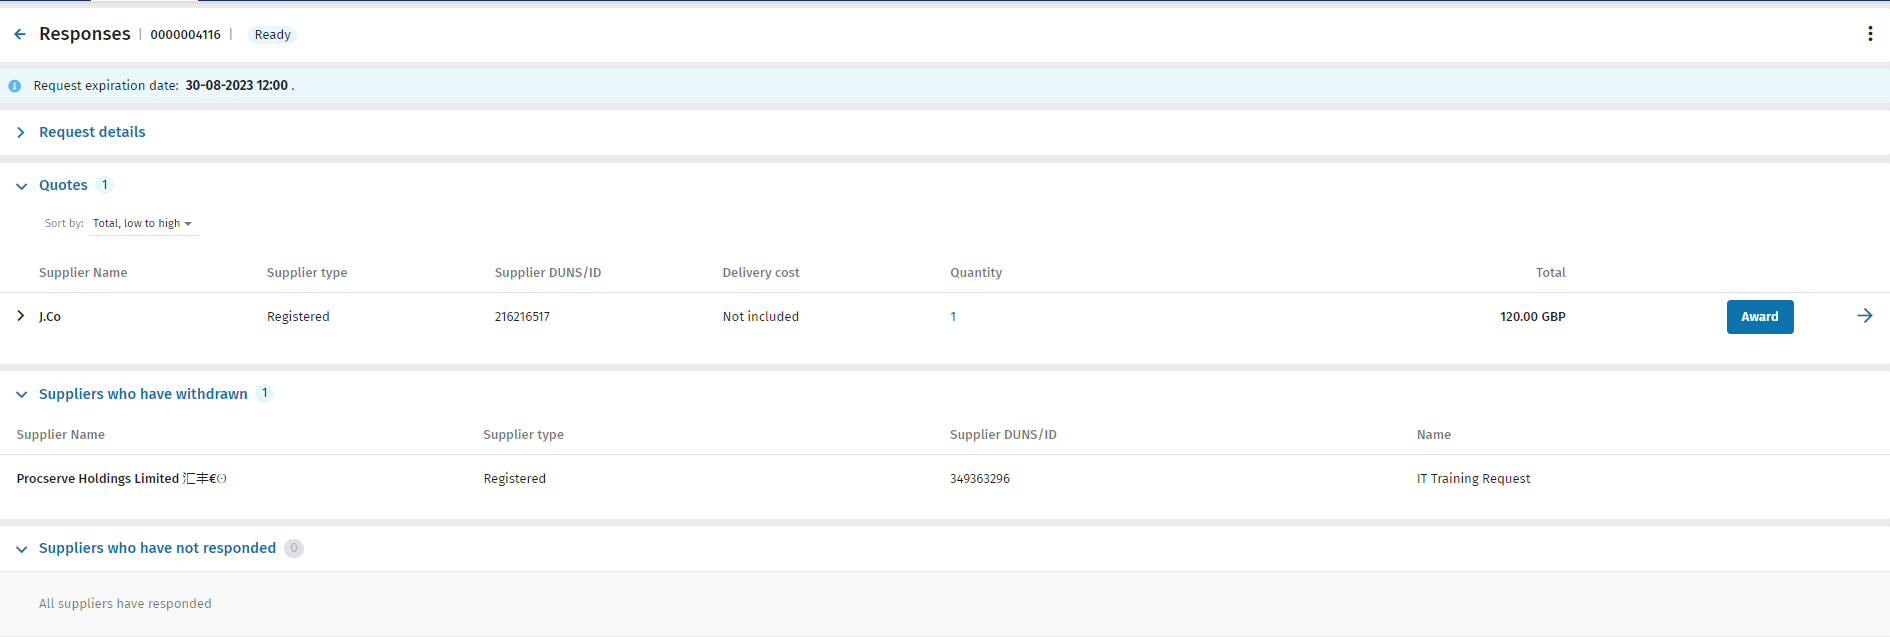1890x637 pixels.
Task: Click the Ready status badge
Action: 272,35
